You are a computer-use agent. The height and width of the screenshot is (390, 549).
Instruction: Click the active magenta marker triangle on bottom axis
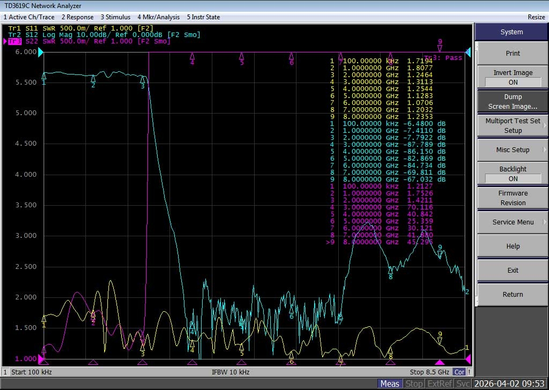tap(440, 362)
